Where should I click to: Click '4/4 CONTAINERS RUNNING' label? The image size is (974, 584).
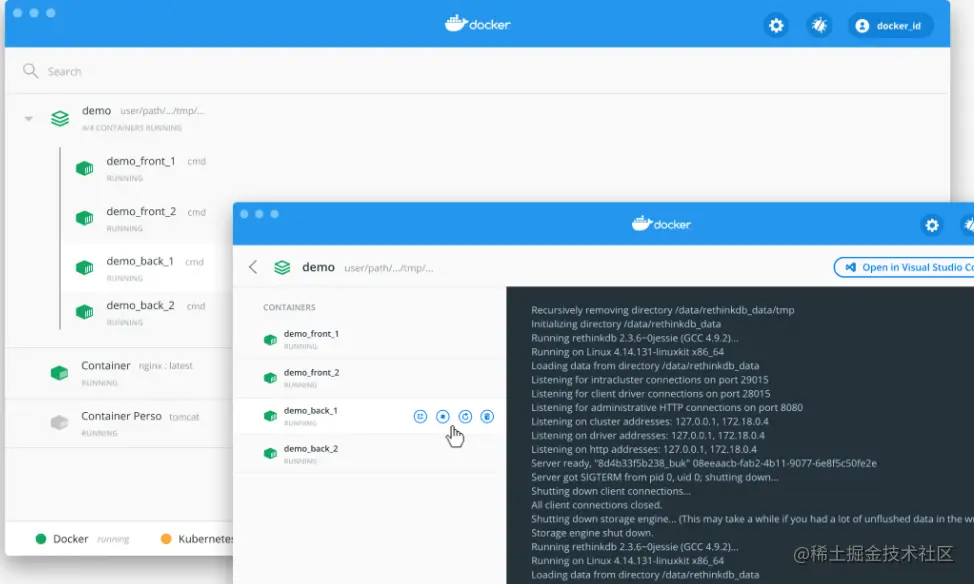tap(132, 128)
